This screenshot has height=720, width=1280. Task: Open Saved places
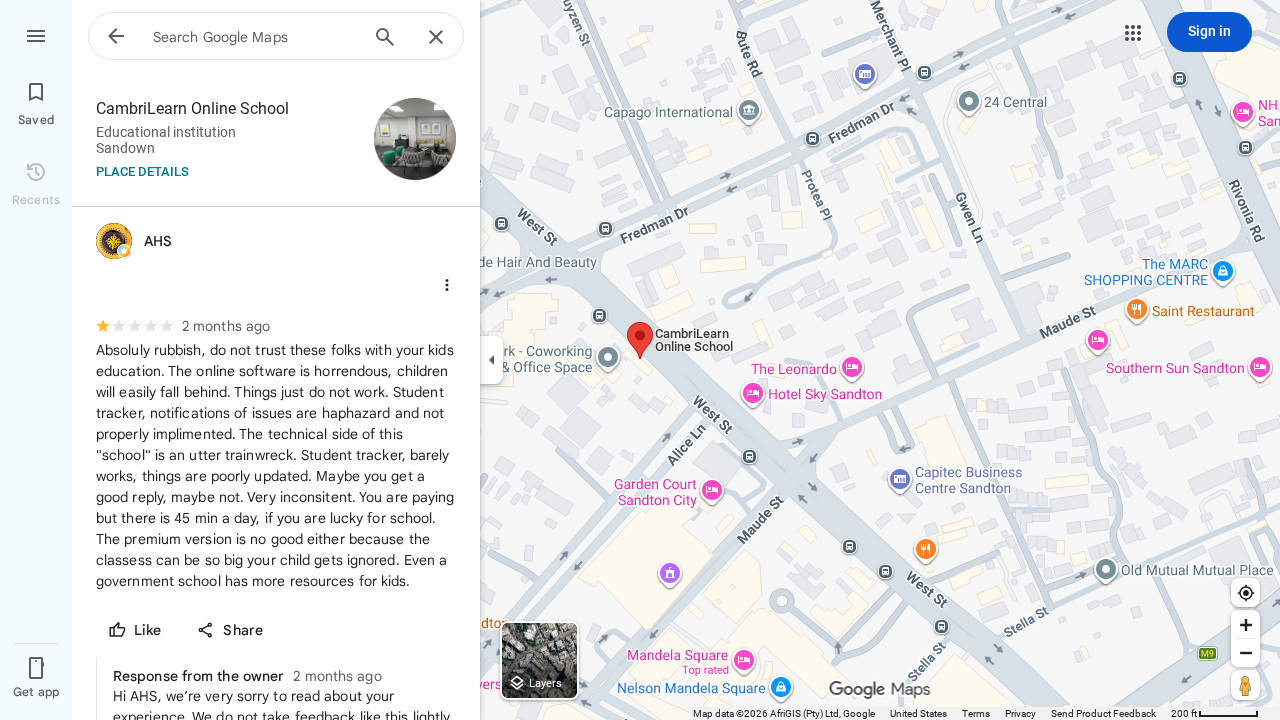tap(36, 104)
